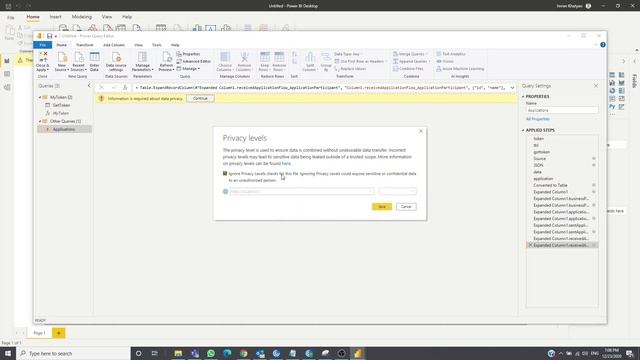Click the query Name input field
The height and width of the screenshot is (360, 640).
pyautogui.click(x=562, y=110)
